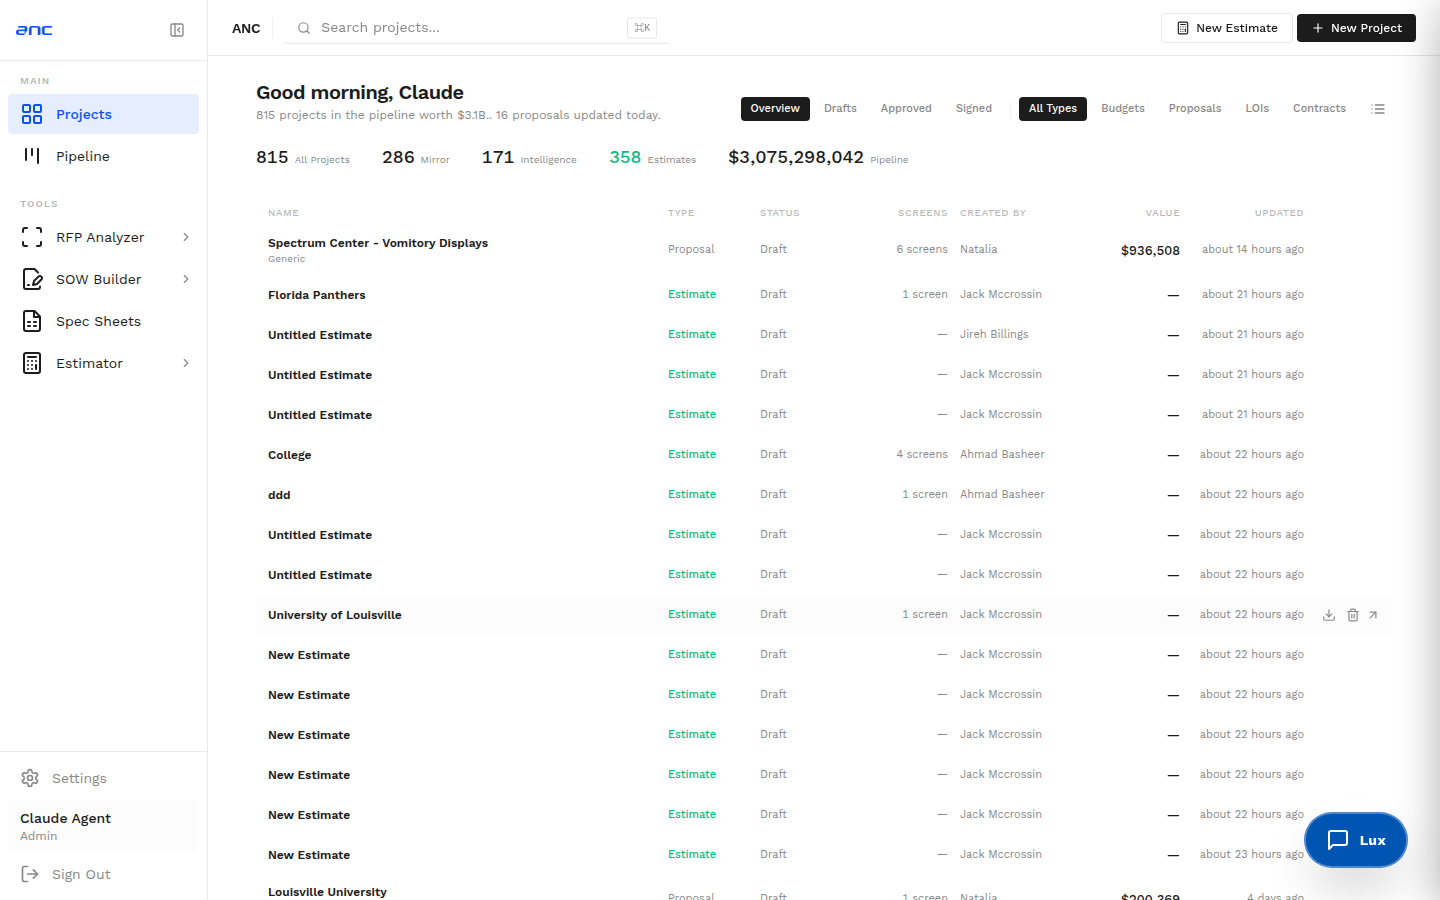Click the Updated column header
This screenshot has width=1440, height=900.
tap(1279, 213)
